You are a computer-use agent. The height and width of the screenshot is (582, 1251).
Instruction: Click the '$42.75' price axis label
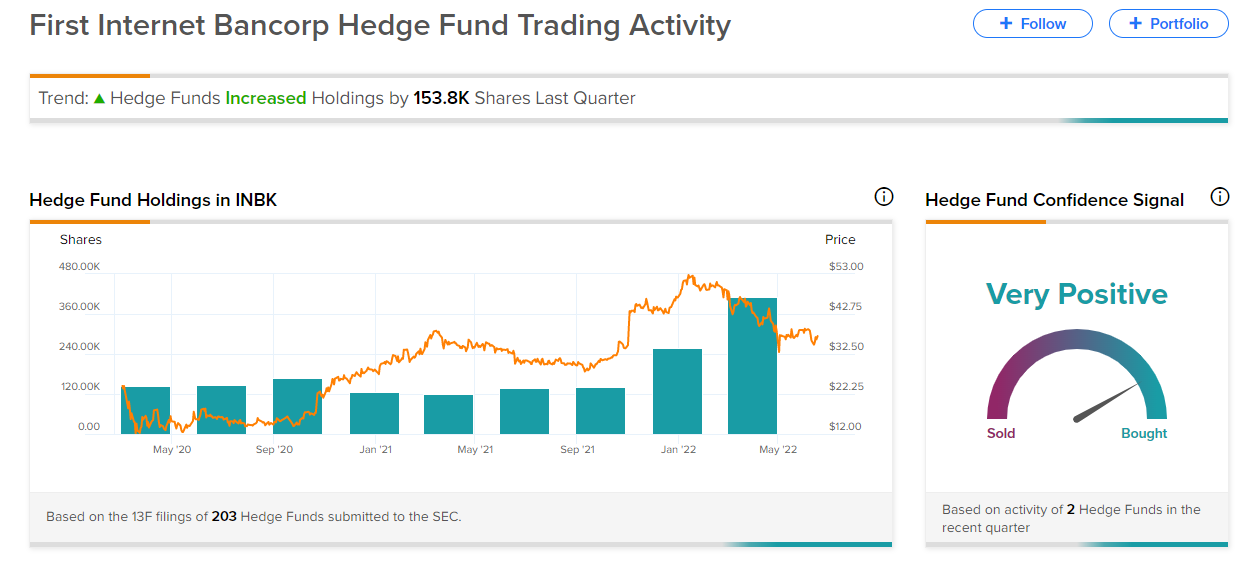(x=846, y=306)
